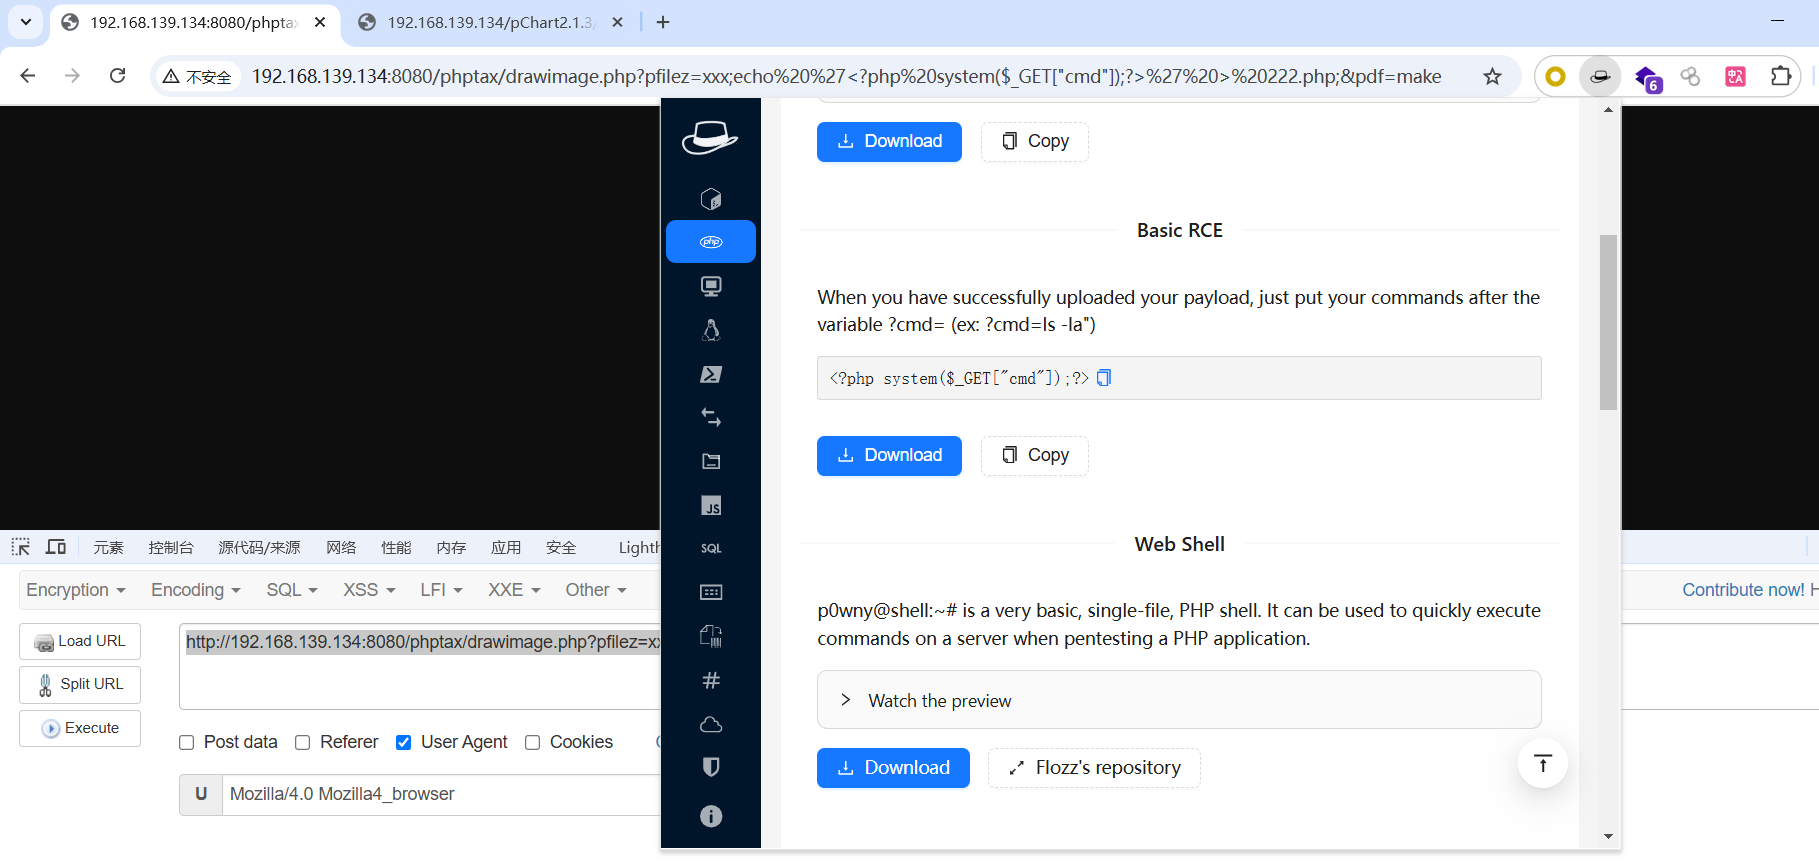Open the Encryption dropdown menu
Image resolution: width=1819 pixels, height=867 pixels.
click(76, 590)
